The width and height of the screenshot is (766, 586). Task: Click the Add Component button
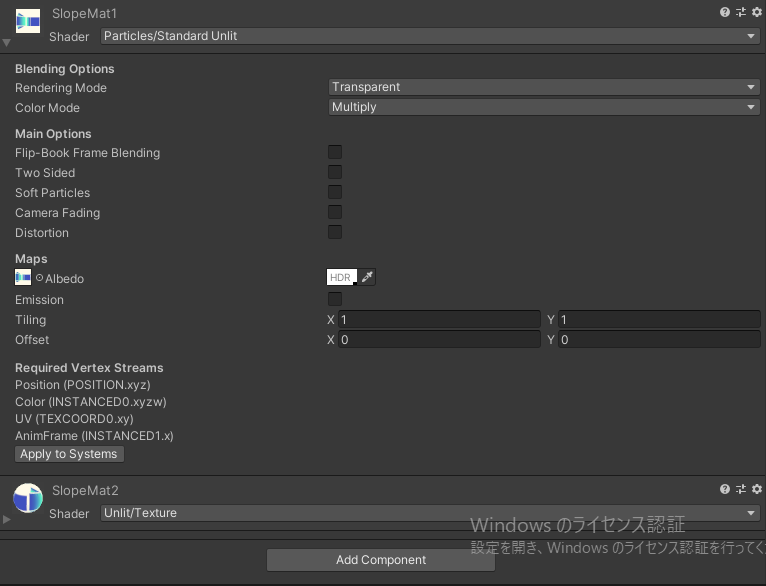click(381, 560)
